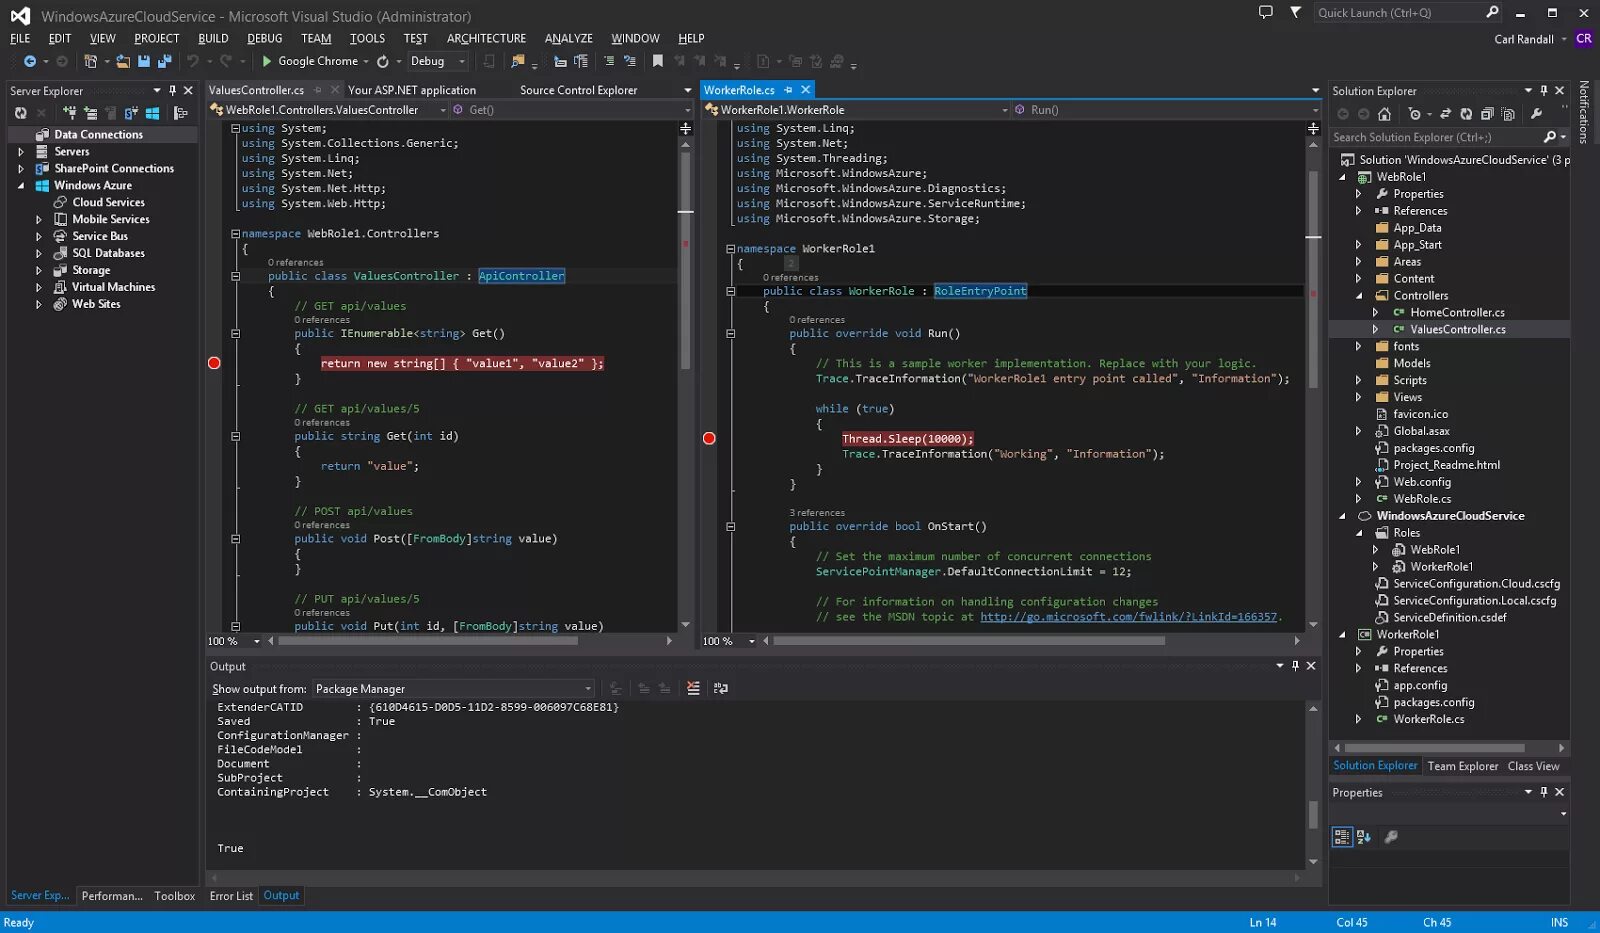Open Properties wrench icon in Solution Explorer

(x=1536, y=114)
